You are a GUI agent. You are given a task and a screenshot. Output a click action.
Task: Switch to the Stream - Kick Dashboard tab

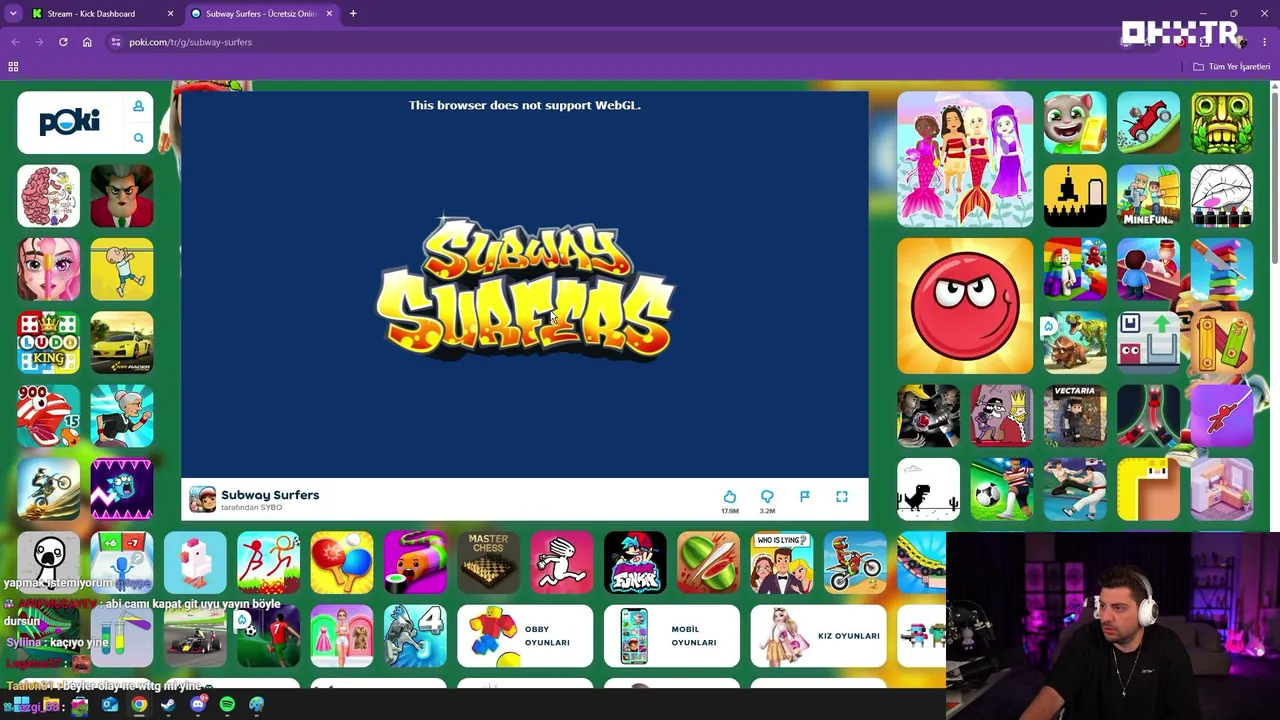coord(101,14)
